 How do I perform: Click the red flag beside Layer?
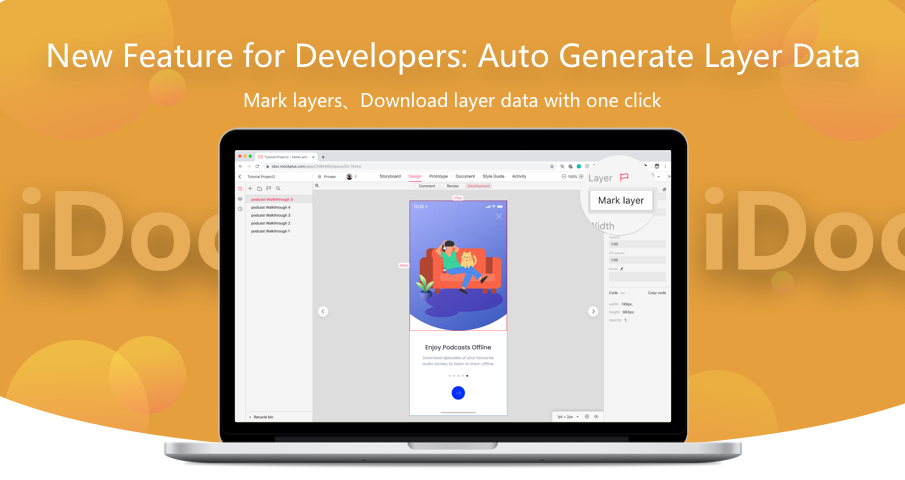(x=624, y=177)
